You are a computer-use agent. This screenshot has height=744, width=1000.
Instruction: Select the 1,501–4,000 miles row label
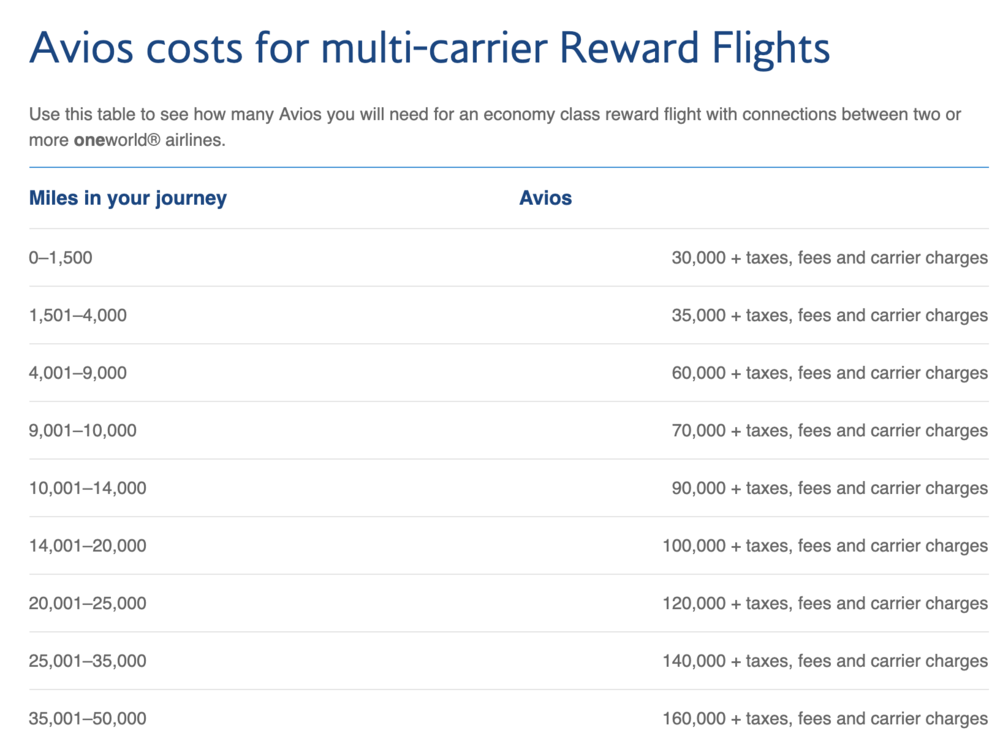pos(78,316)
